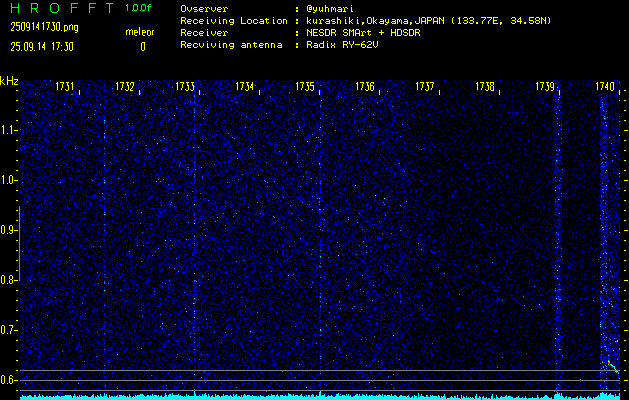Click the cyan signal level strip at bottom
Screen dimensions: 629x400
point(320,397)
